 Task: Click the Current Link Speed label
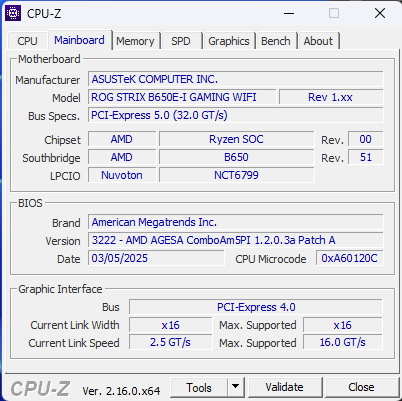(x=74, y=343)
